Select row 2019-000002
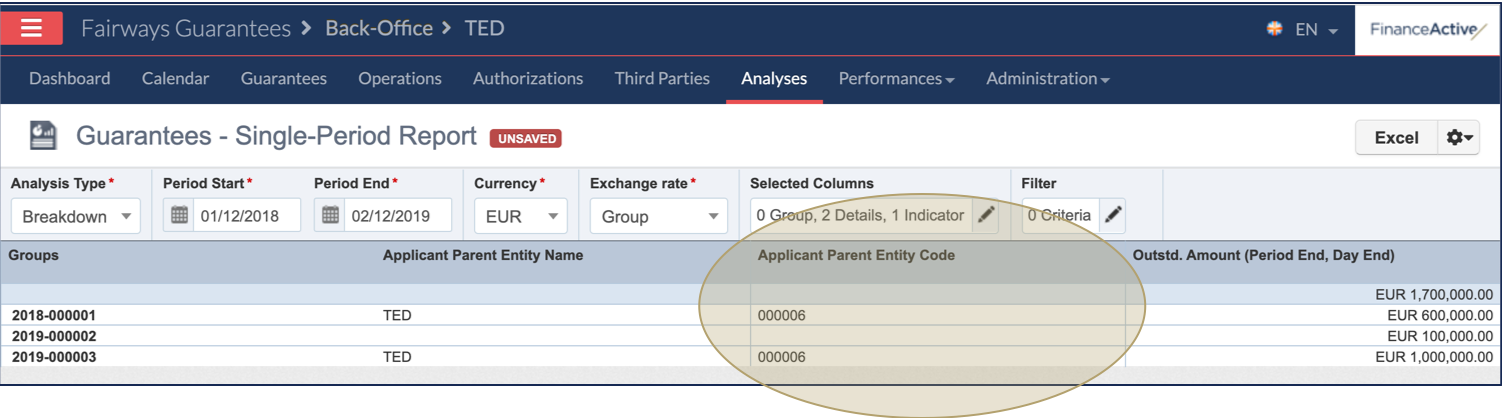The width and height of the screenshot is (1502, 418). click(x=750, y=336)
